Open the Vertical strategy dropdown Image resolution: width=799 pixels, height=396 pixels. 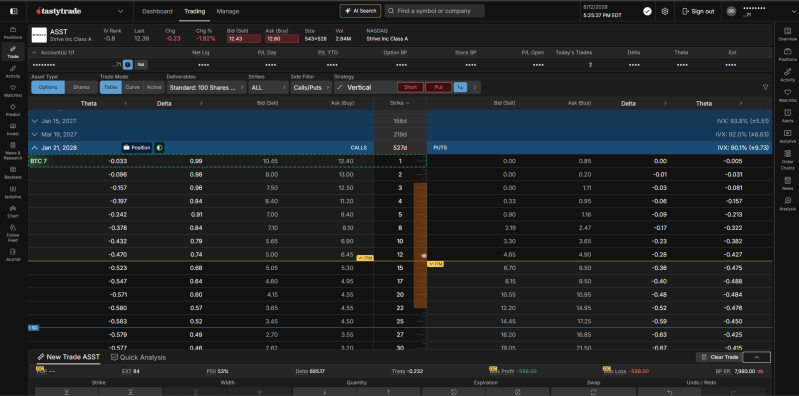(x=364, y=87)
